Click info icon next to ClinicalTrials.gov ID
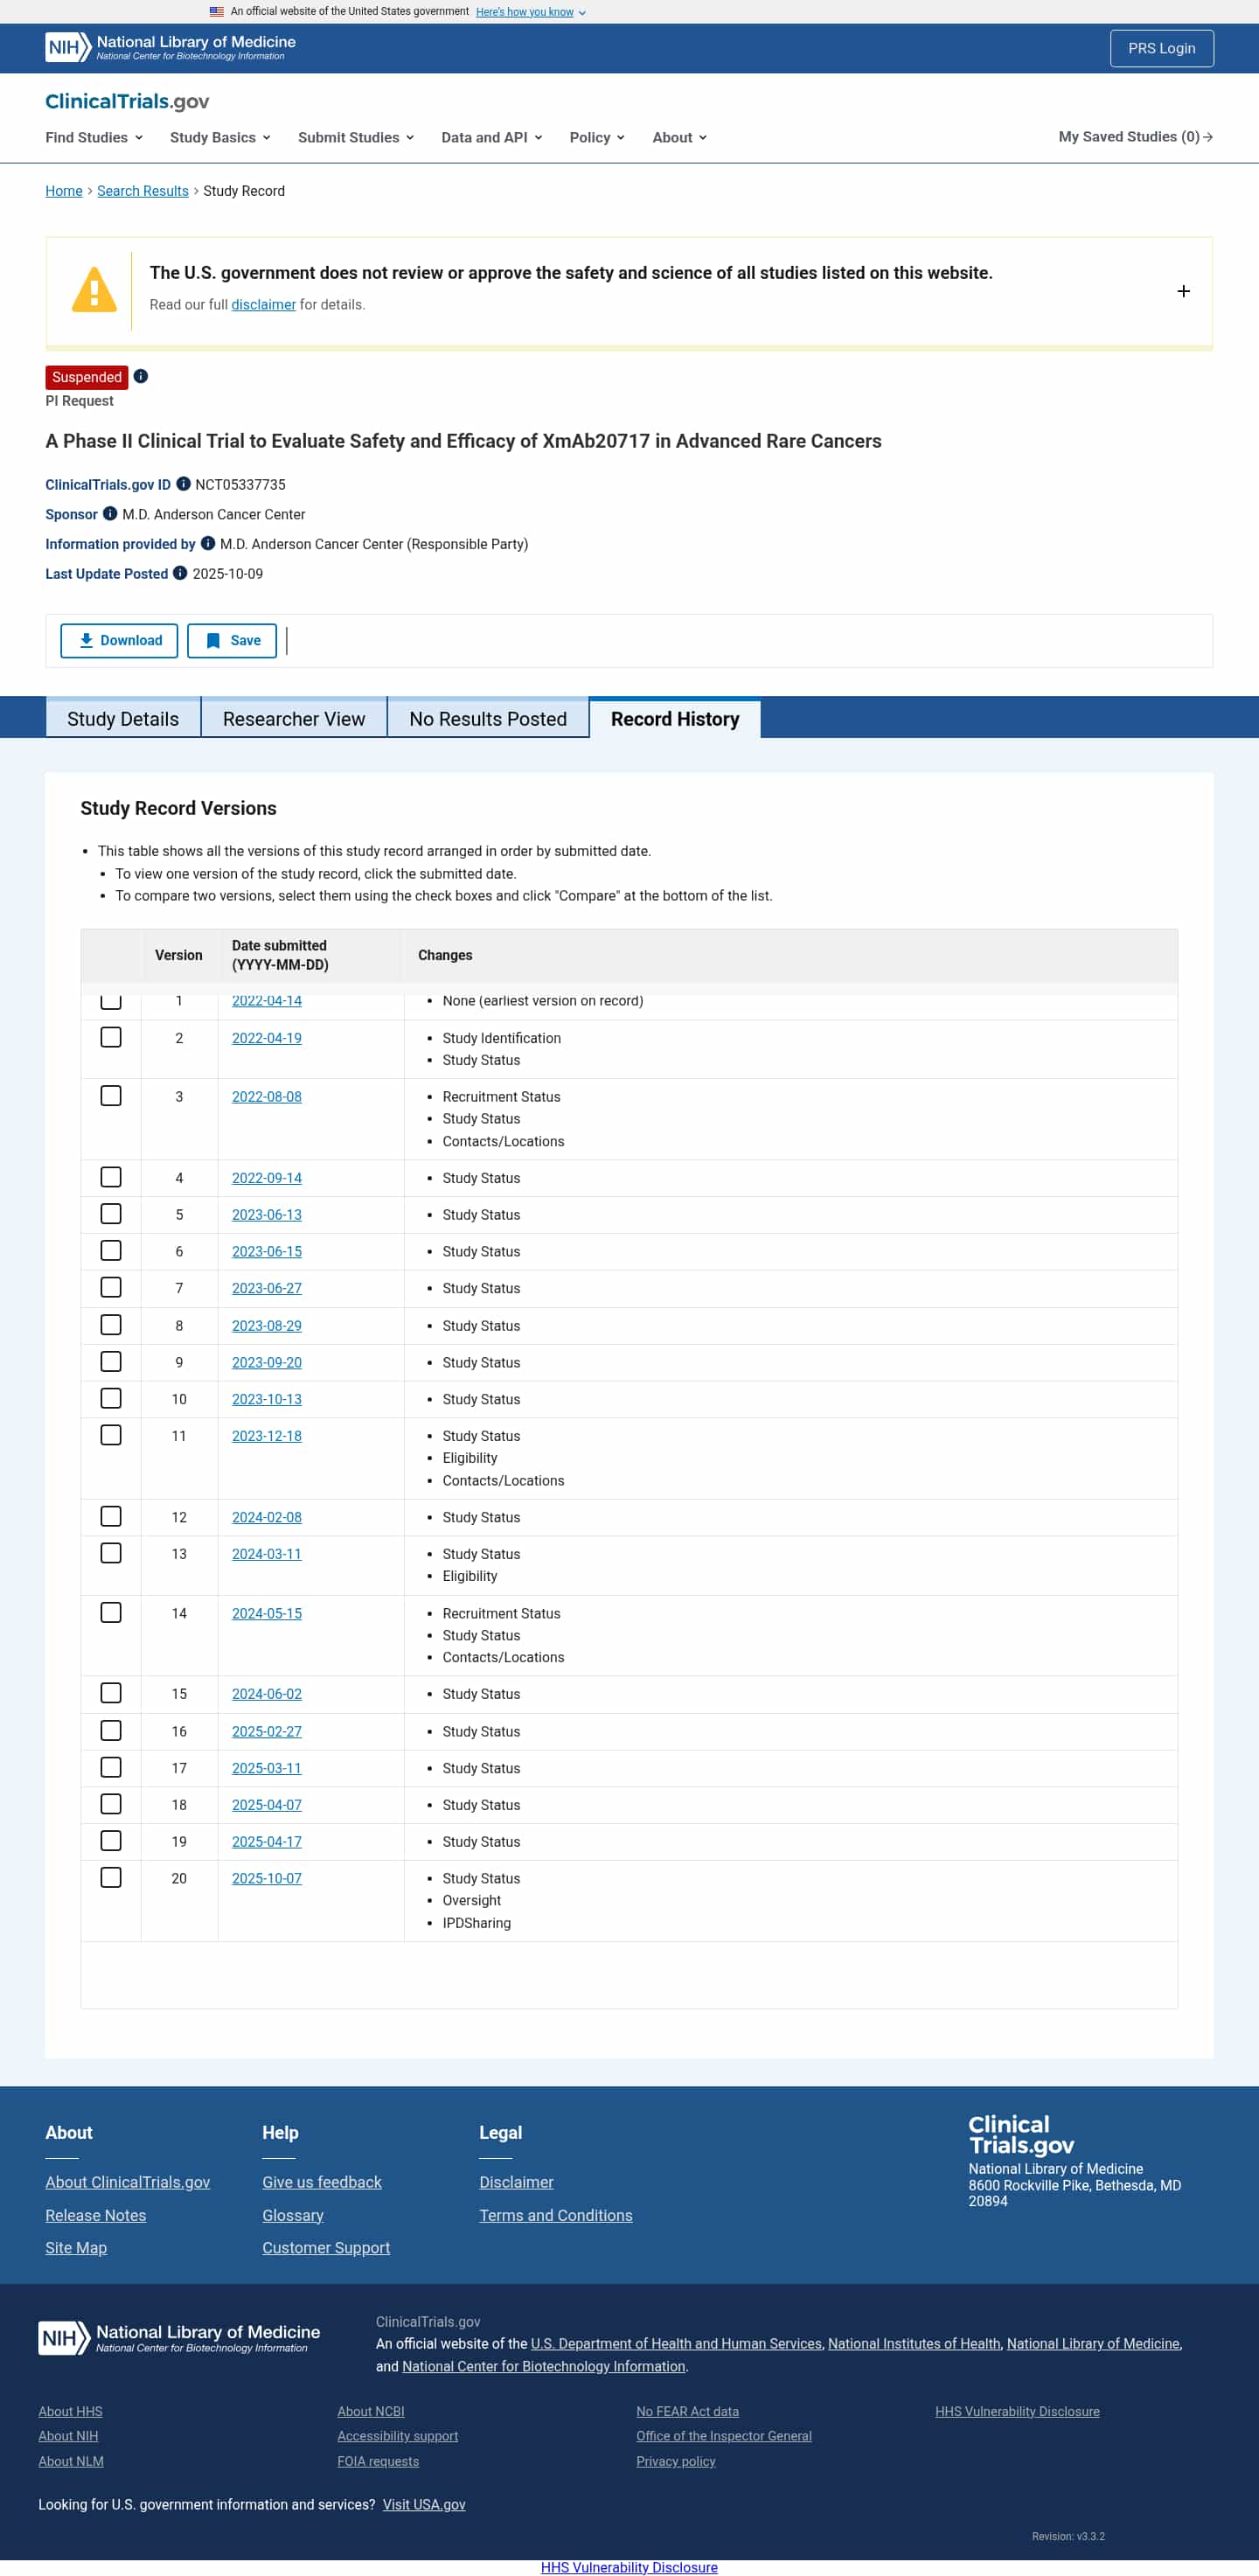The image size is (1259, 2576). 184,484
